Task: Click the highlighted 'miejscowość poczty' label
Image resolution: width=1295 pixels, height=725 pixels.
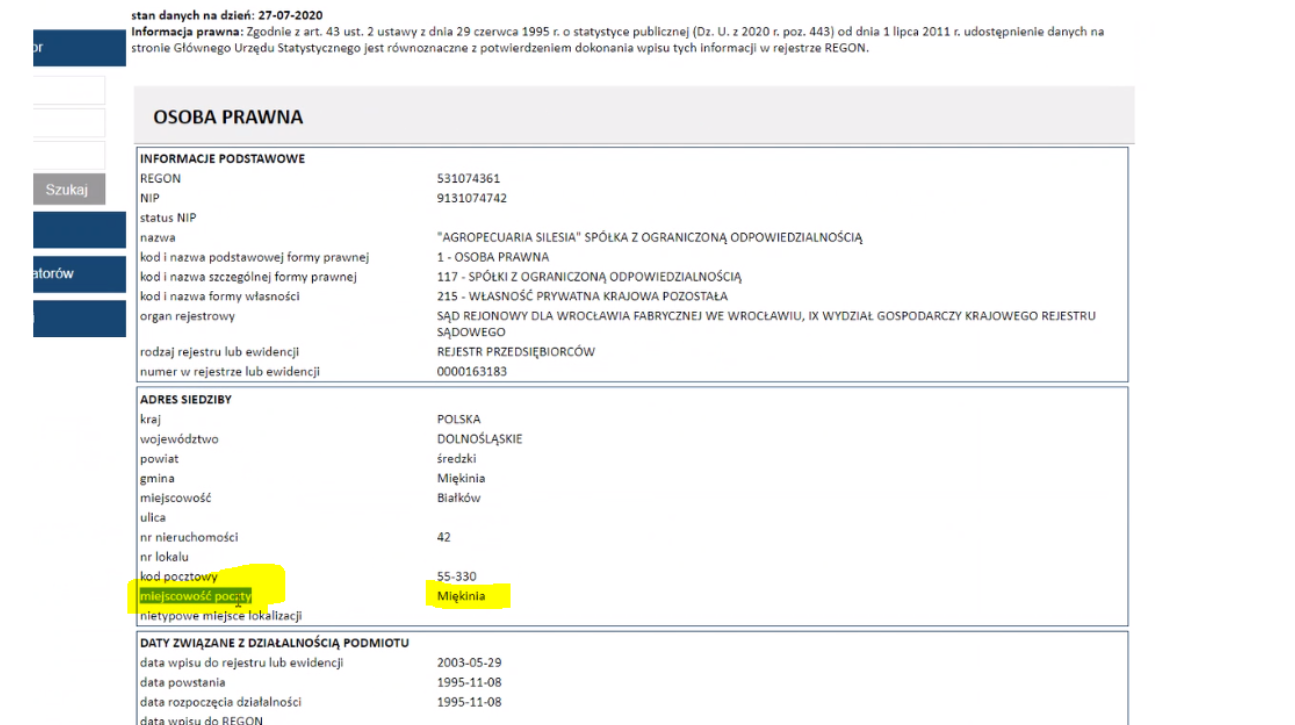Action: pos(196,597)
